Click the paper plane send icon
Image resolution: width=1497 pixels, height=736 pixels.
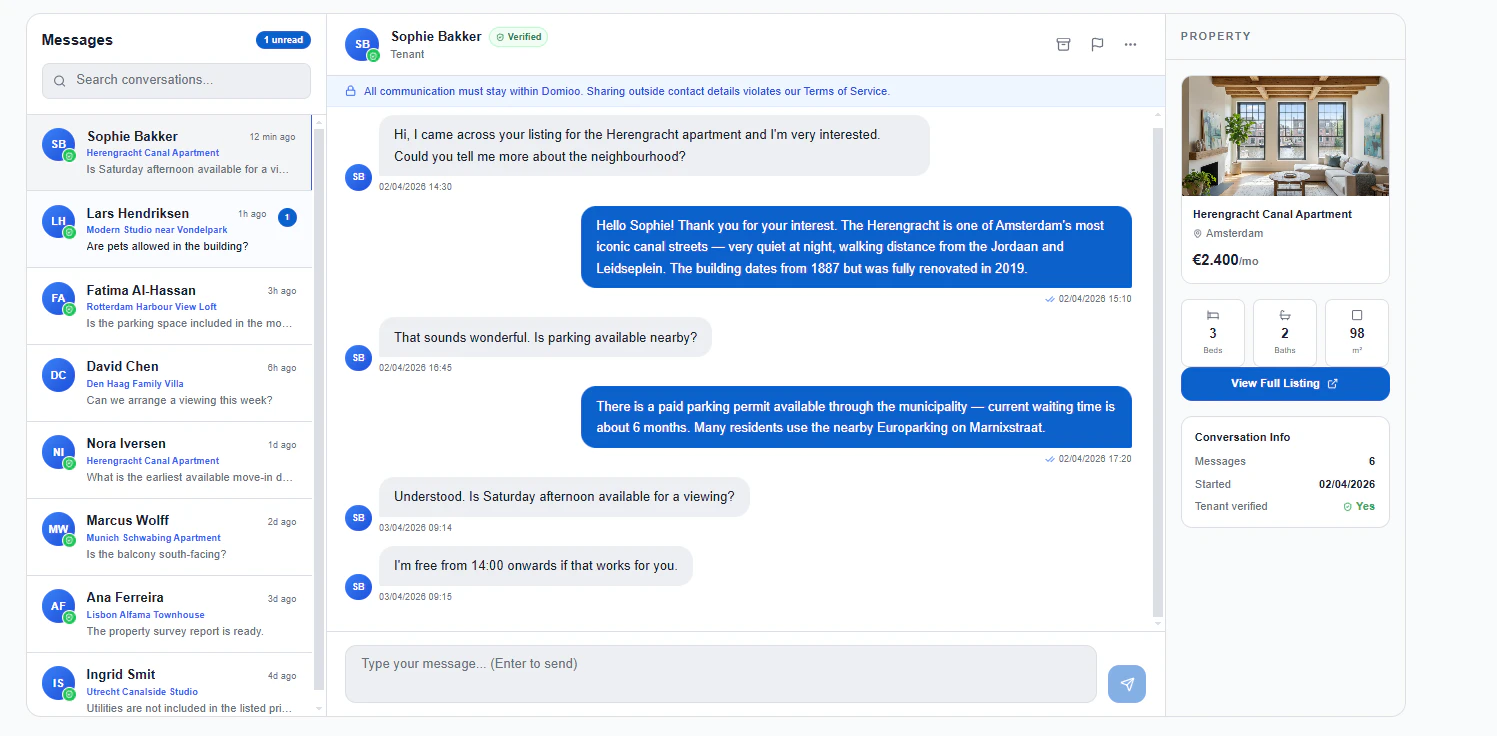[1127, 684]
